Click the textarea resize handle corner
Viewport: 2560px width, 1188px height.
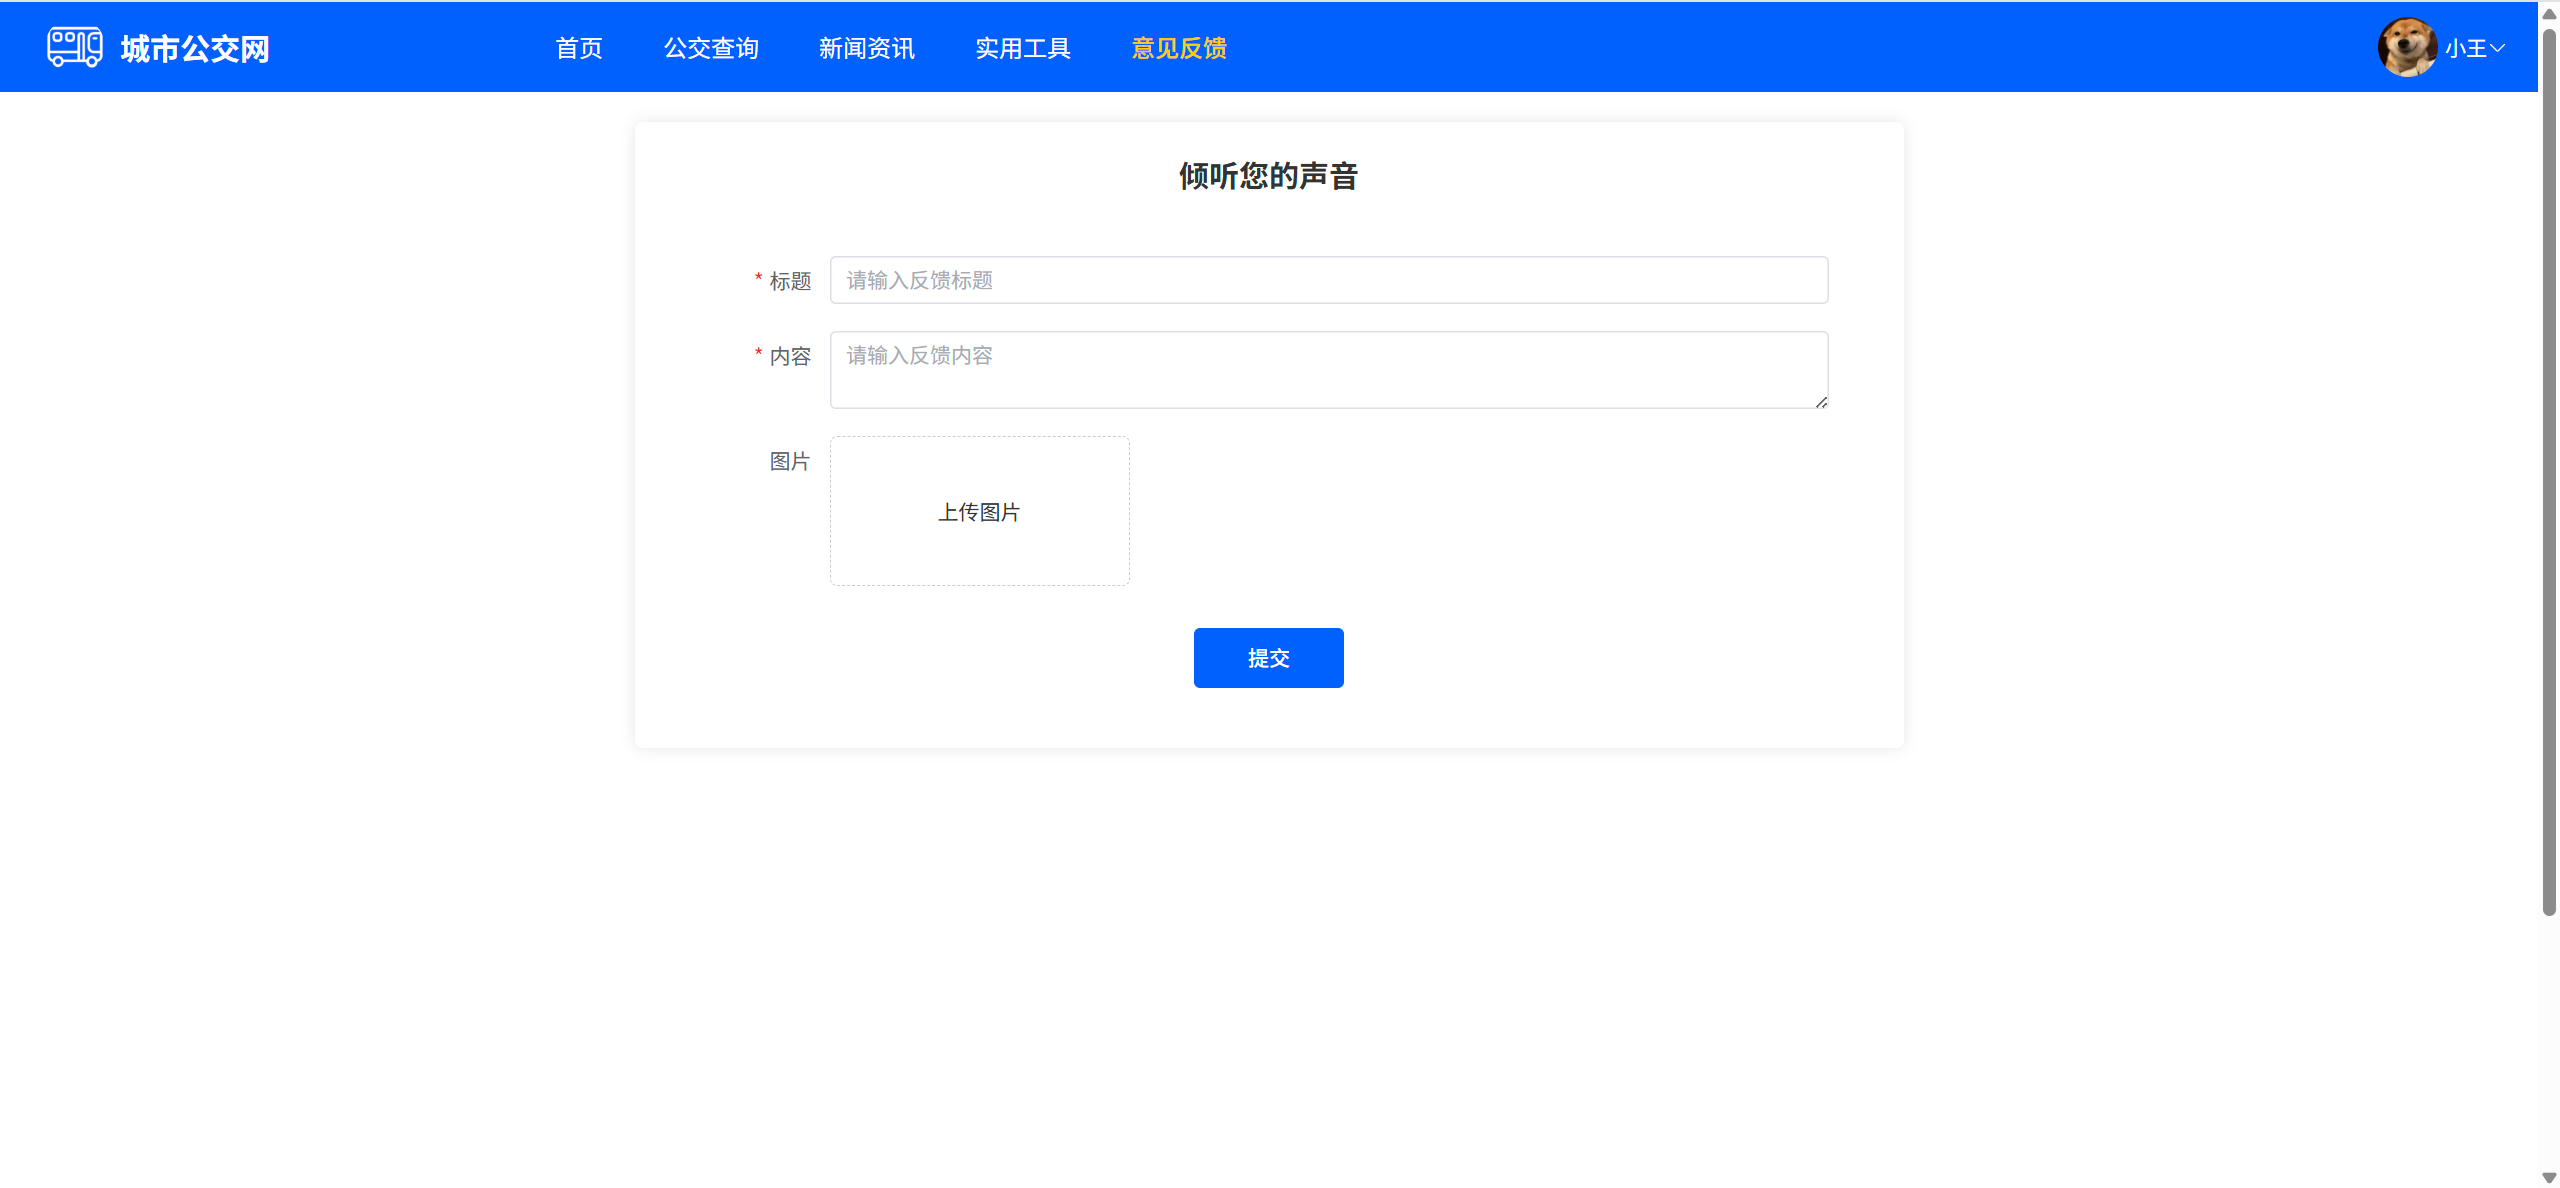pyautogui.click(x=1821, y=402)
